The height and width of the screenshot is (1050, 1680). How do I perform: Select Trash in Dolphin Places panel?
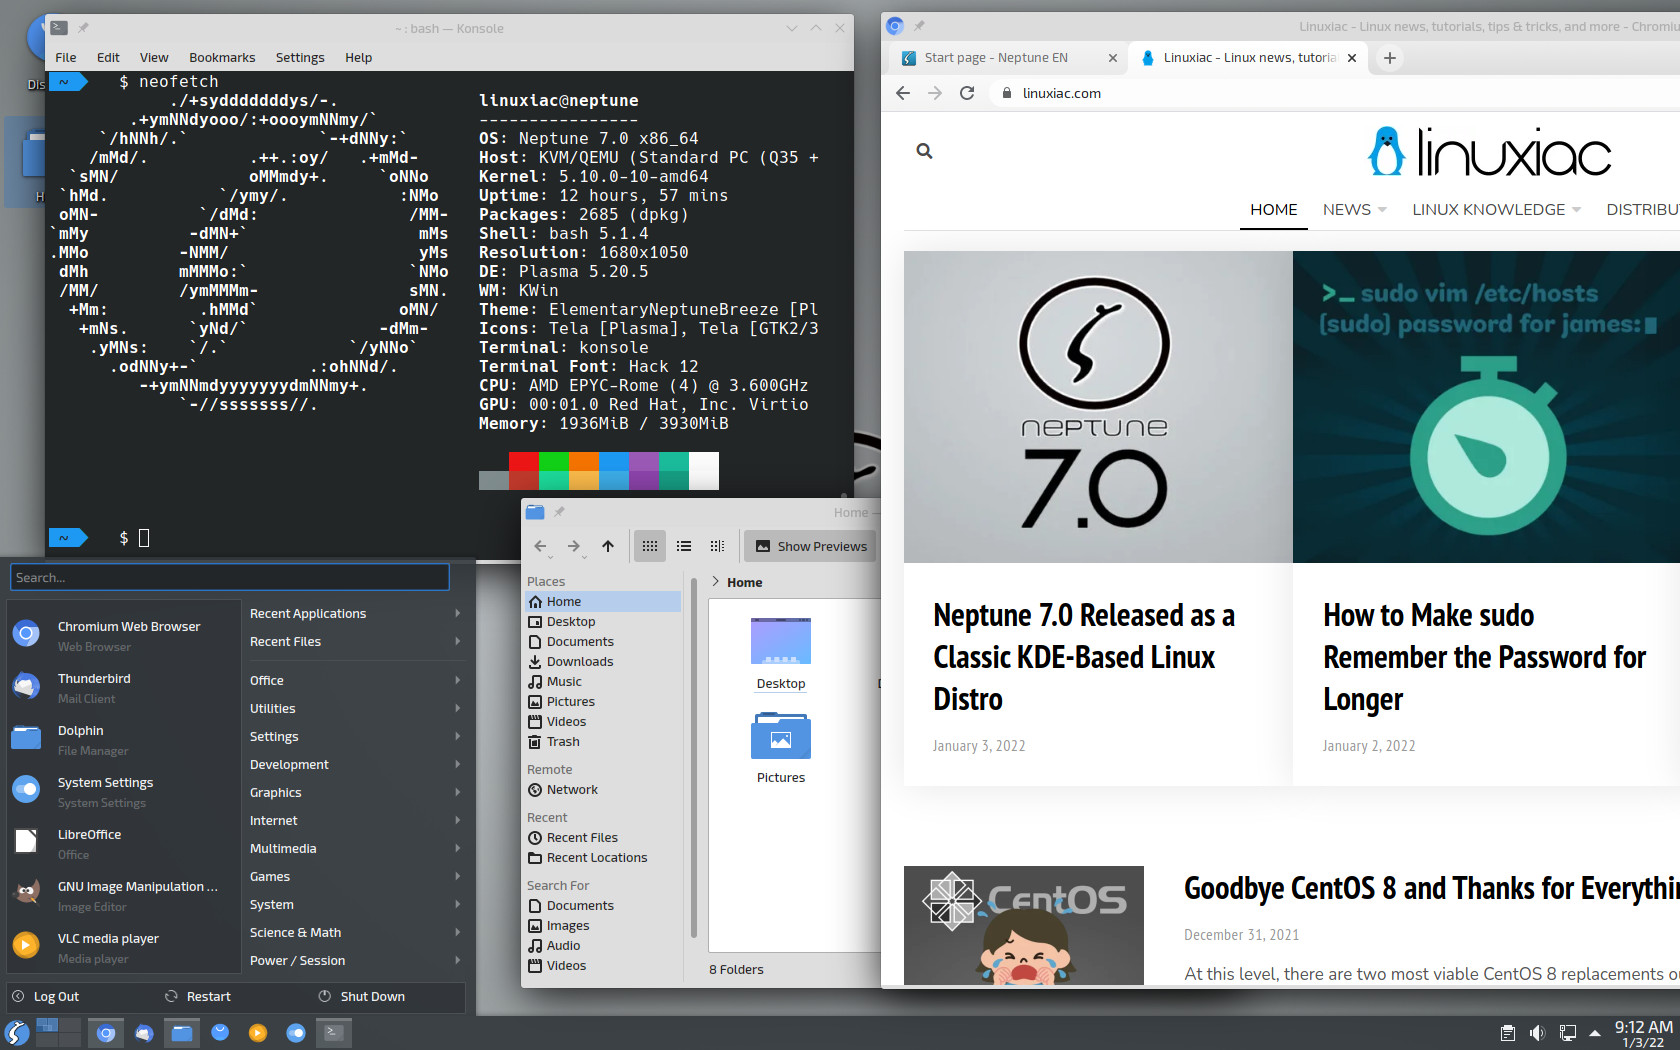coord(603,741)
